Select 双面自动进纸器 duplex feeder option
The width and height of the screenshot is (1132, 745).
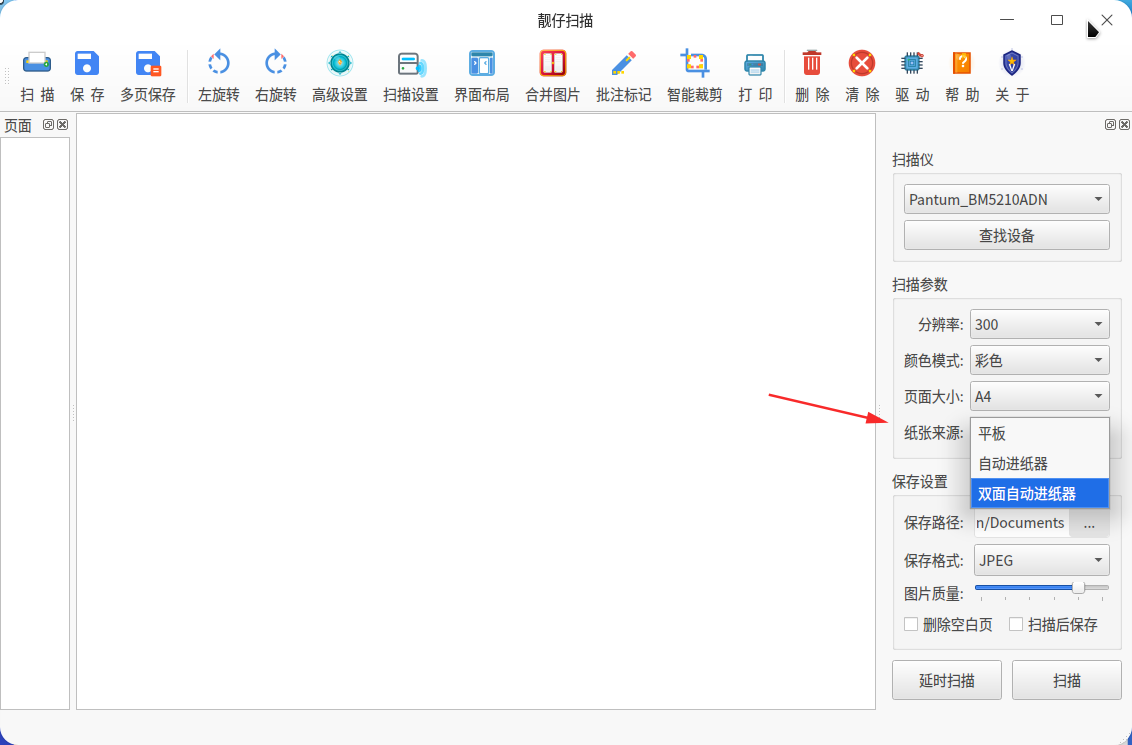click(1040, 494)
